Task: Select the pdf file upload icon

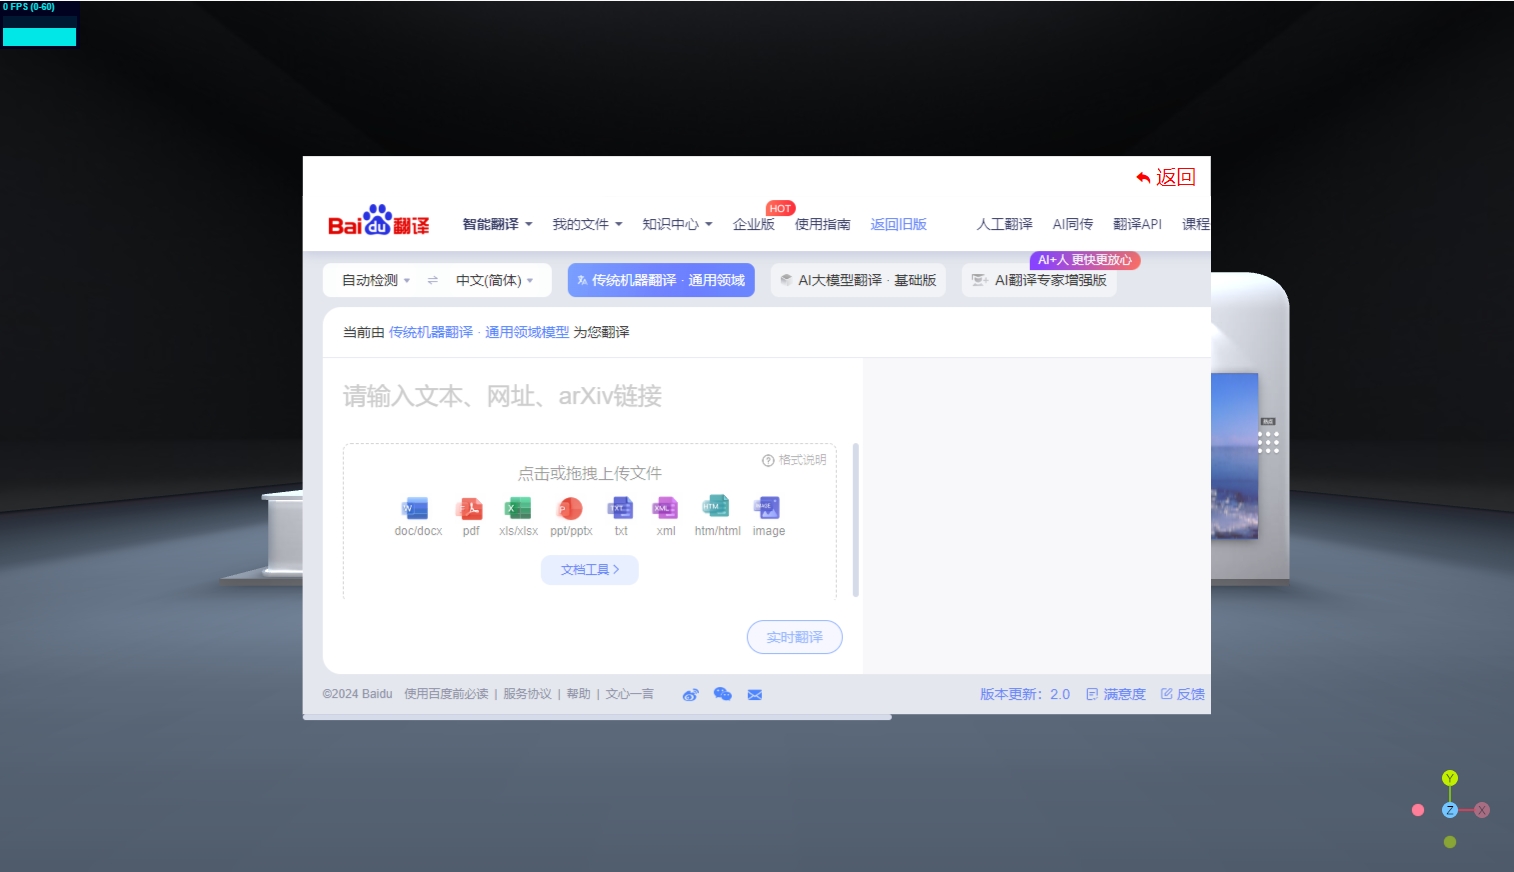Action: (469, 509)
